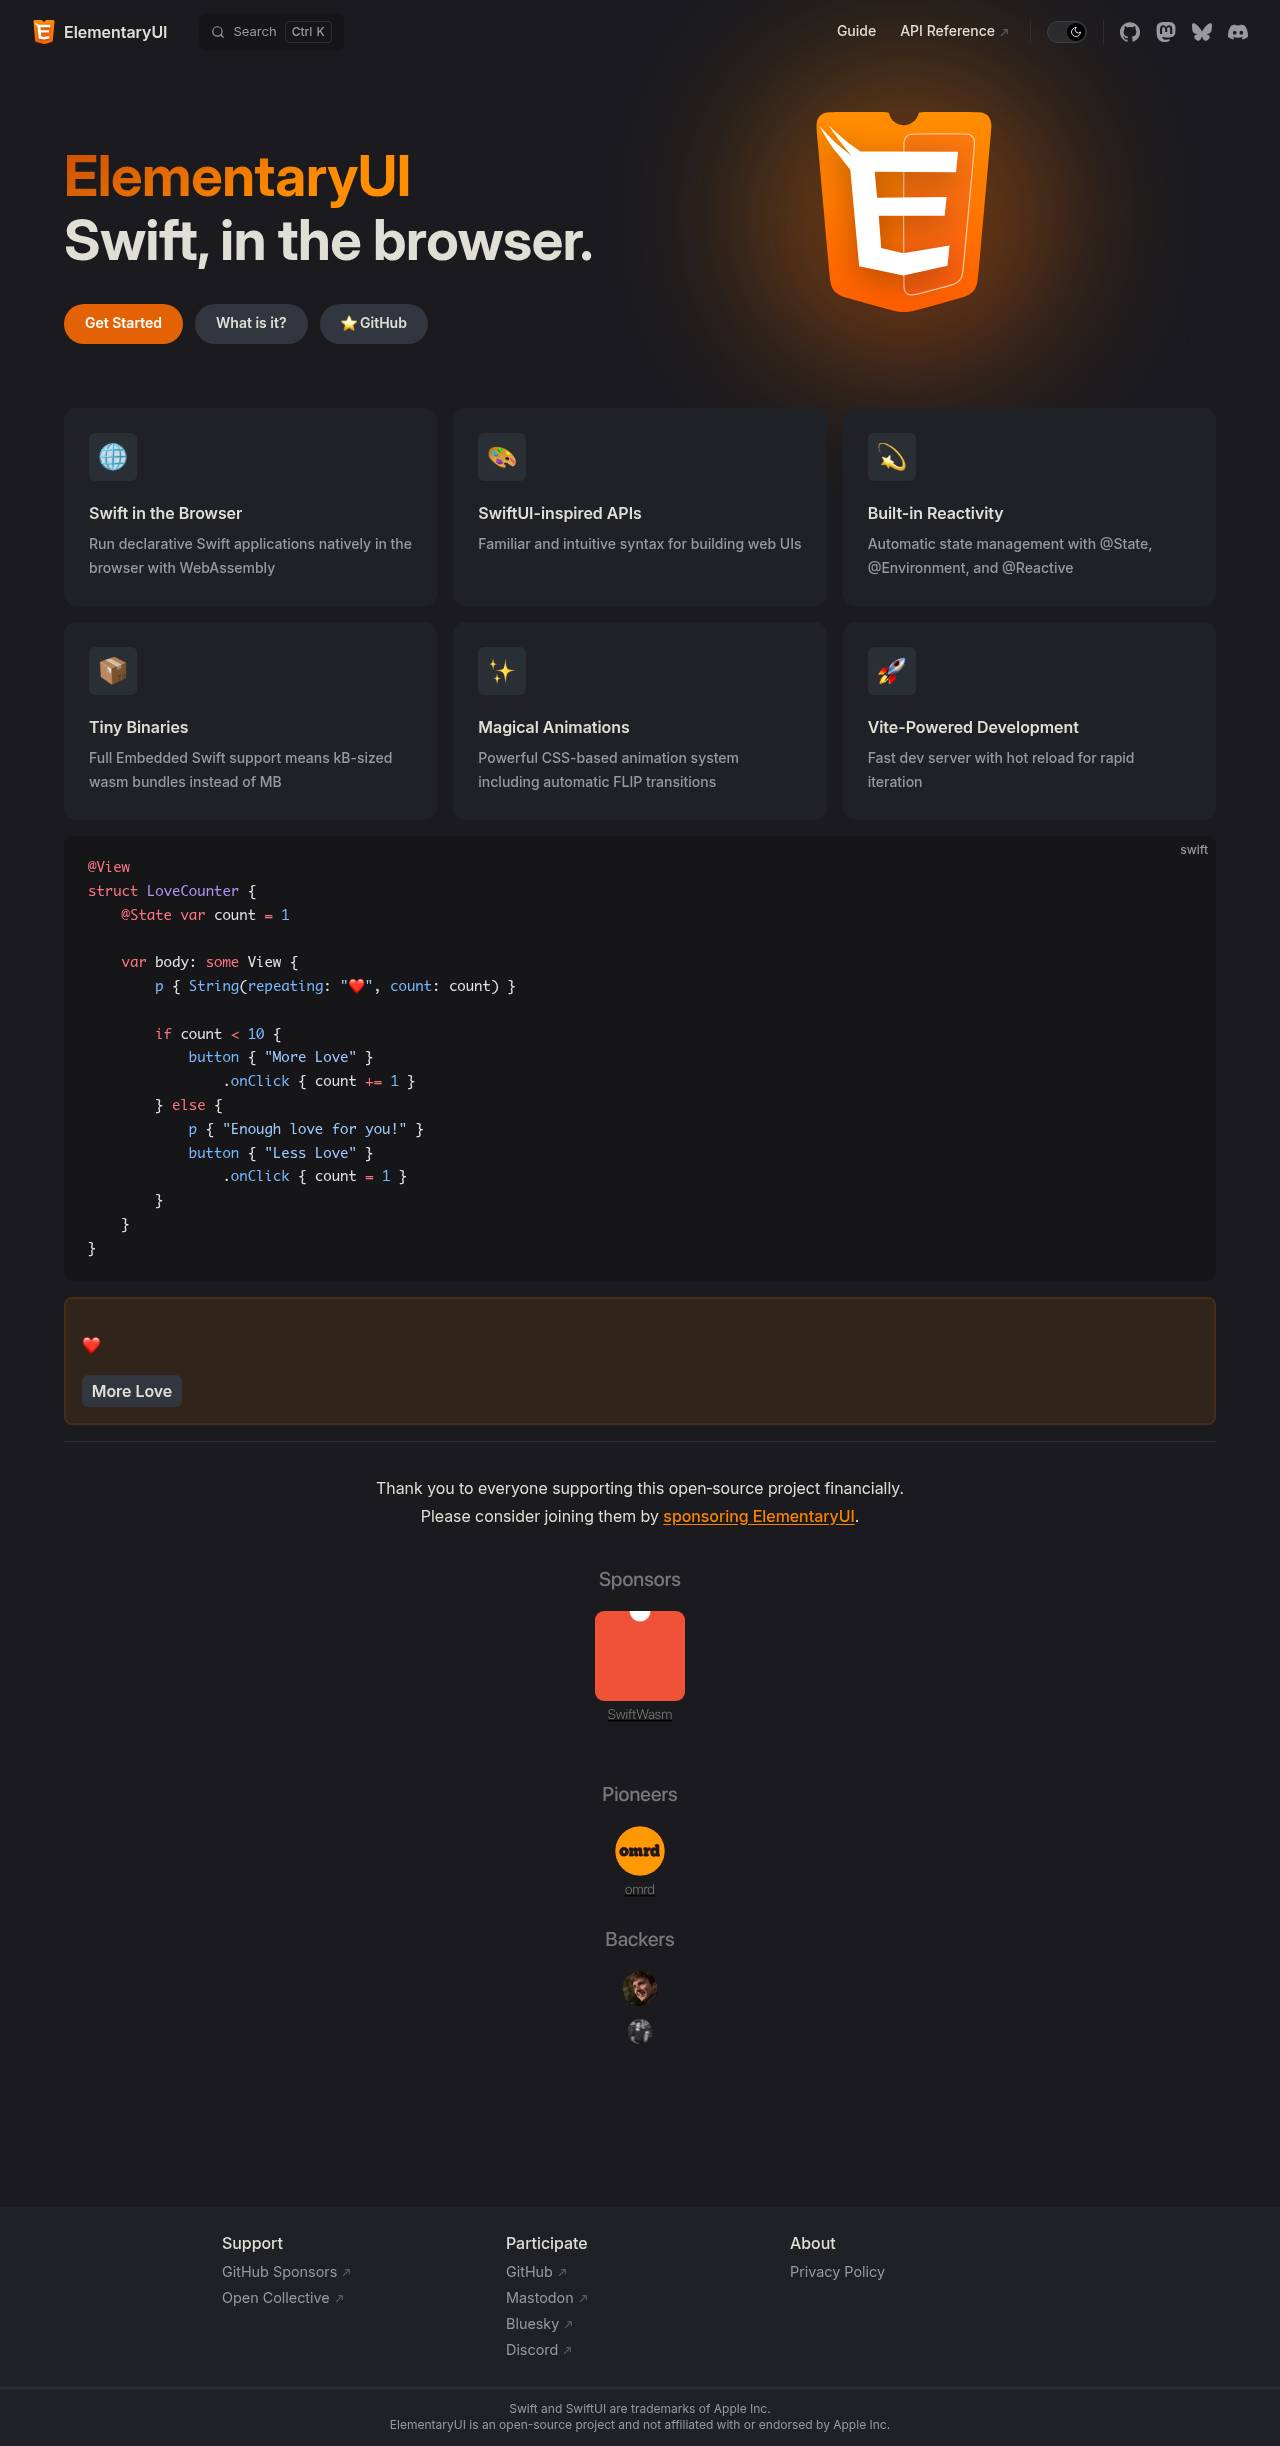The height and width of the screenshot is (2446, 1280).
Task: Open the Open Collective footer link
Action: click(283, 2298)
